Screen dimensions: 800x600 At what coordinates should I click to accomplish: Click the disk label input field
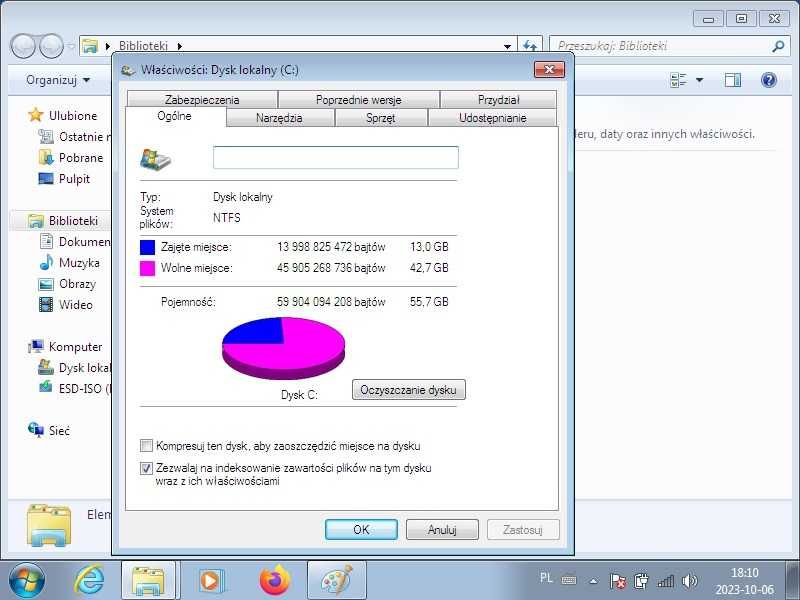click(x=336, y=158)
